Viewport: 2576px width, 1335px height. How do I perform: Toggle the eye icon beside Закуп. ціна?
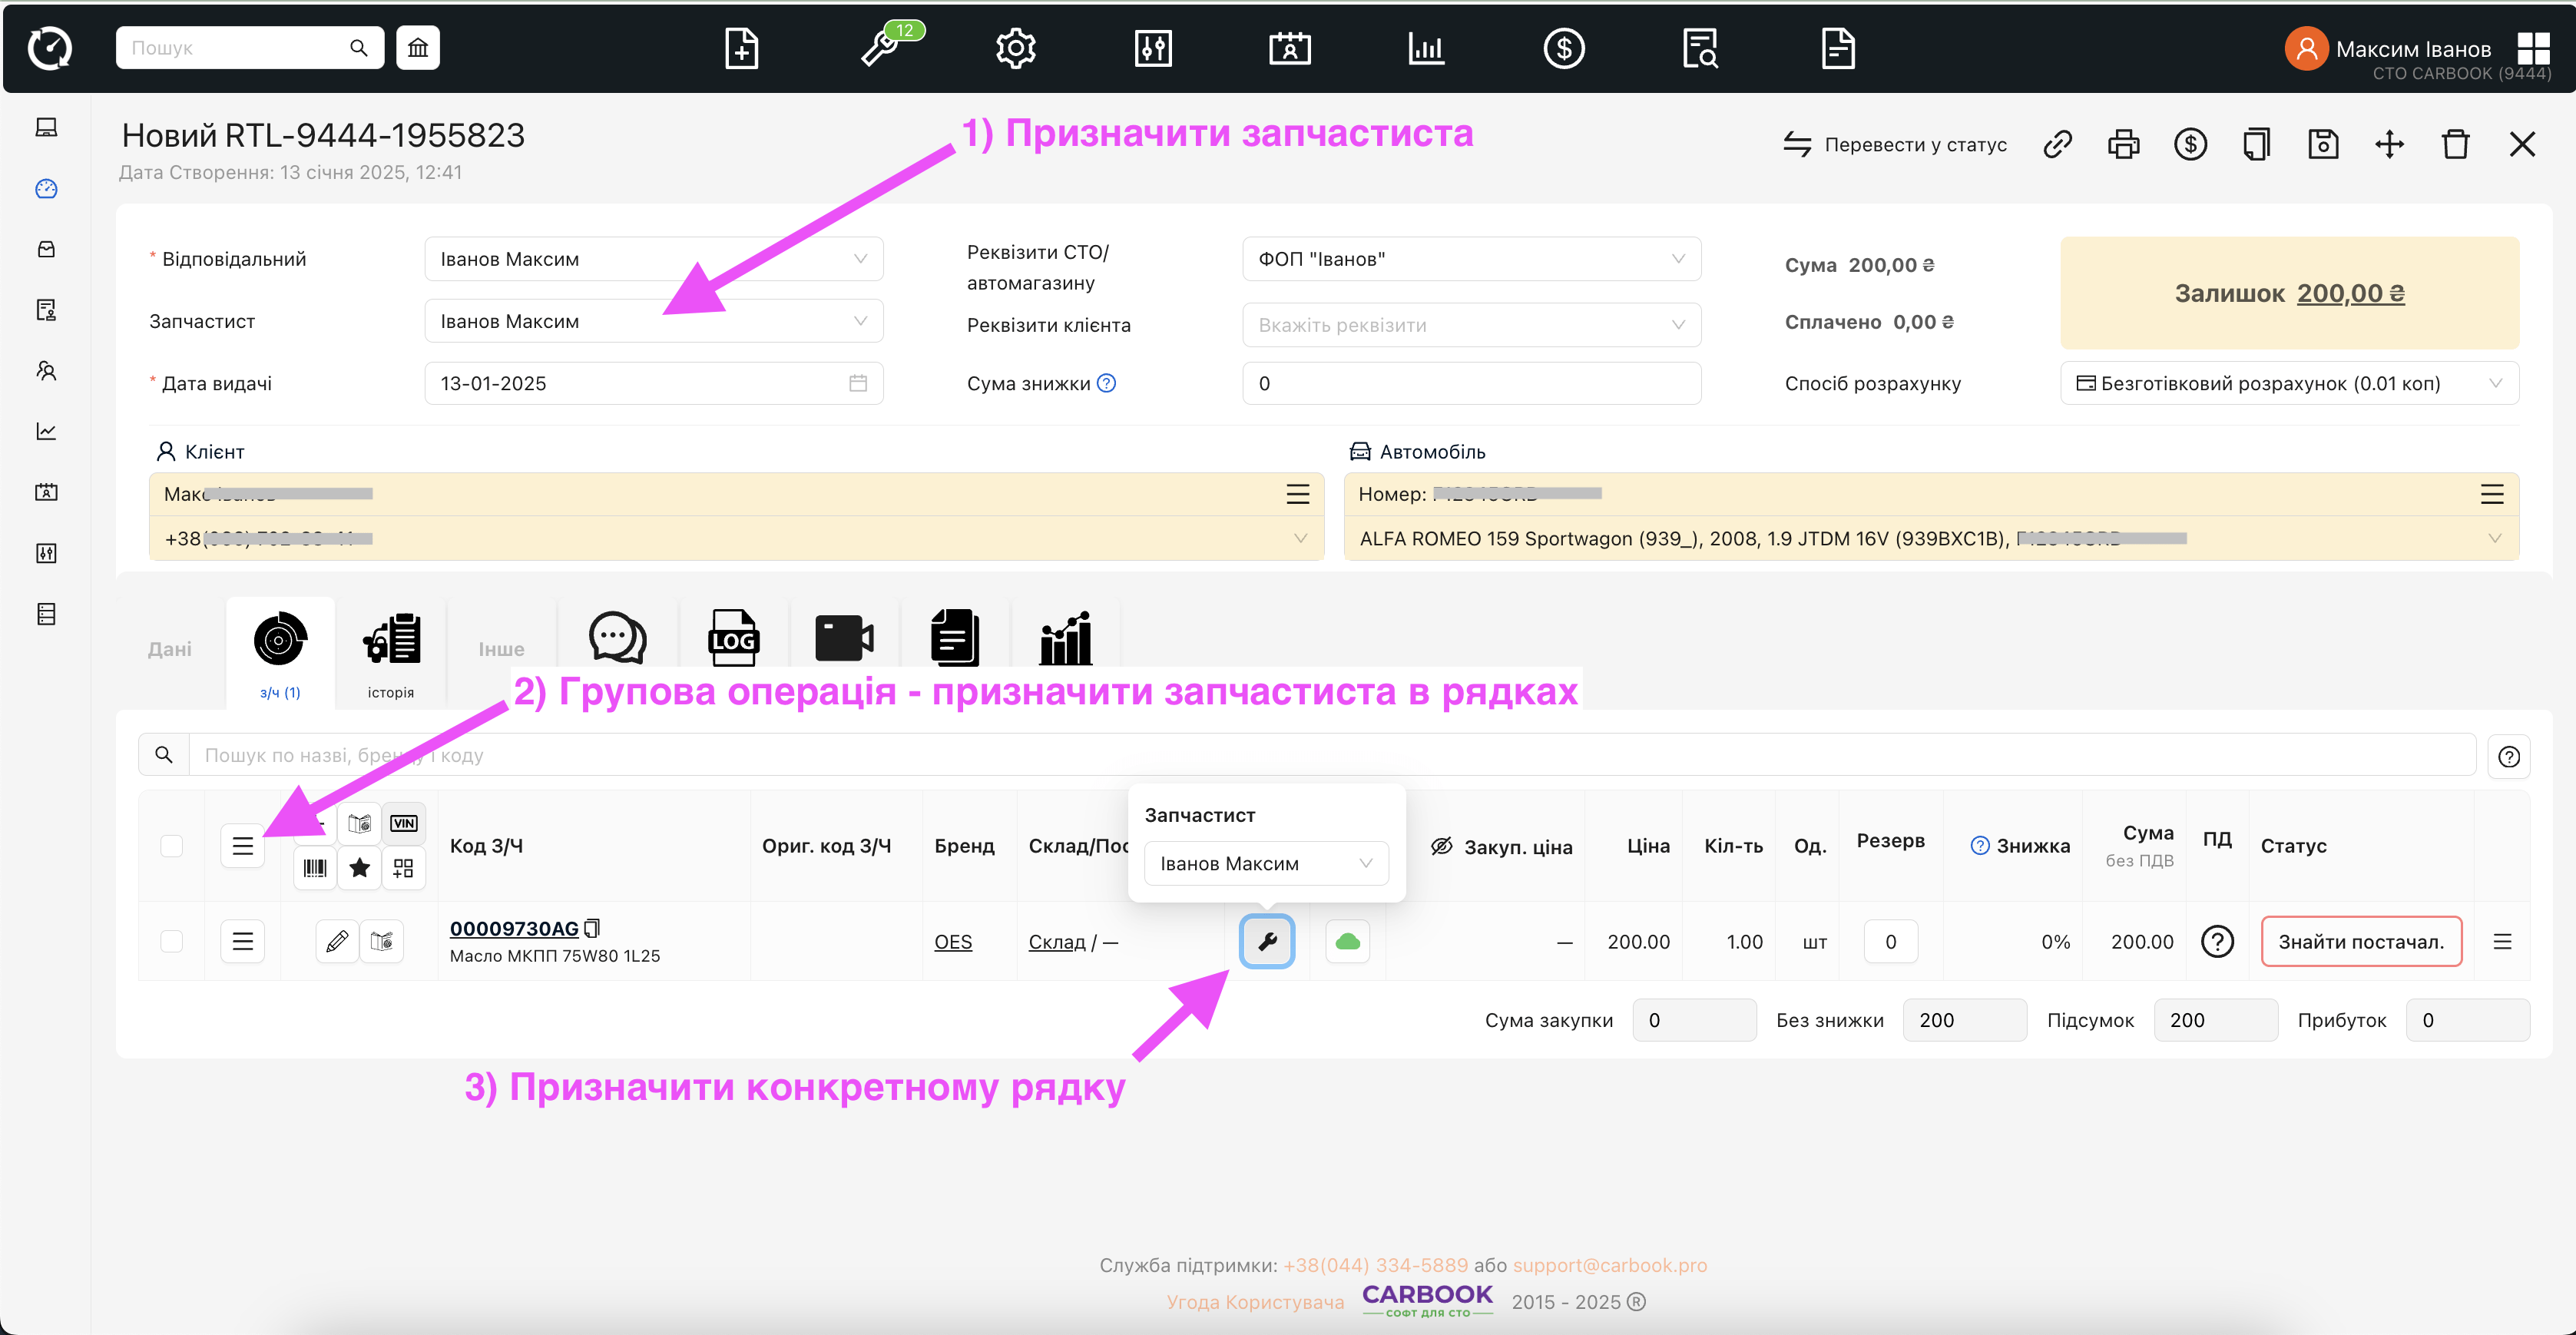pyautogui.click(x=1440, y=846)
